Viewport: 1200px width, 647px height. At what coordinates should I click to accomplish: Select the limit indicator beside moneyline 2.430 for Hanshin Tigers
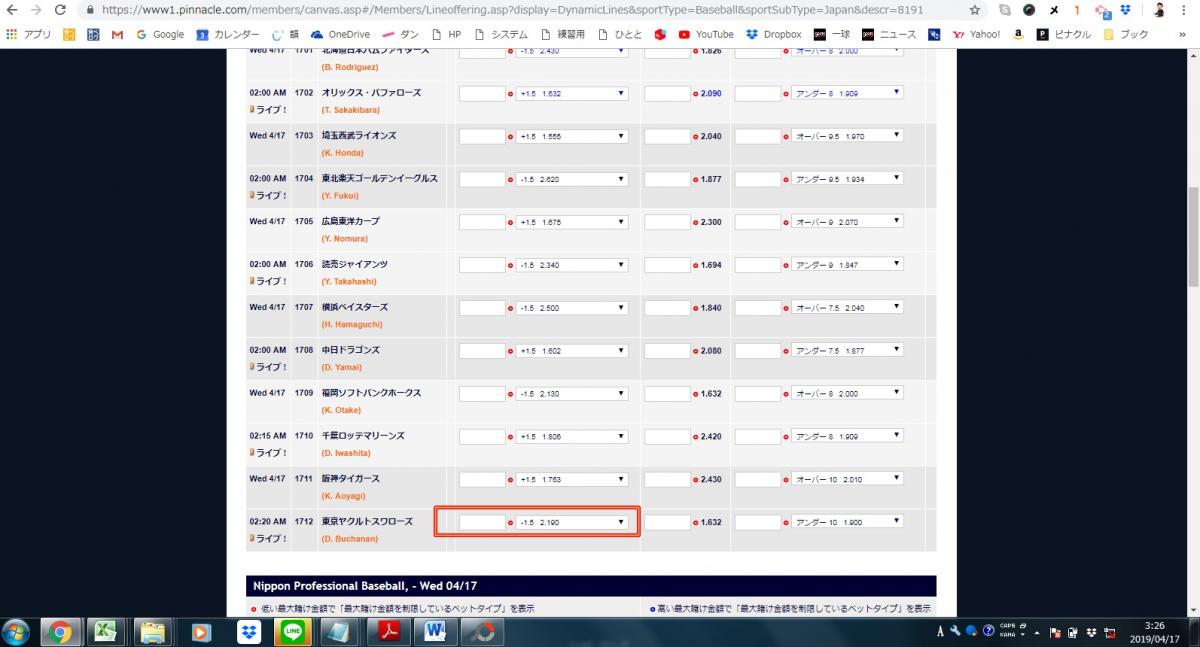[x=696, y=480]
